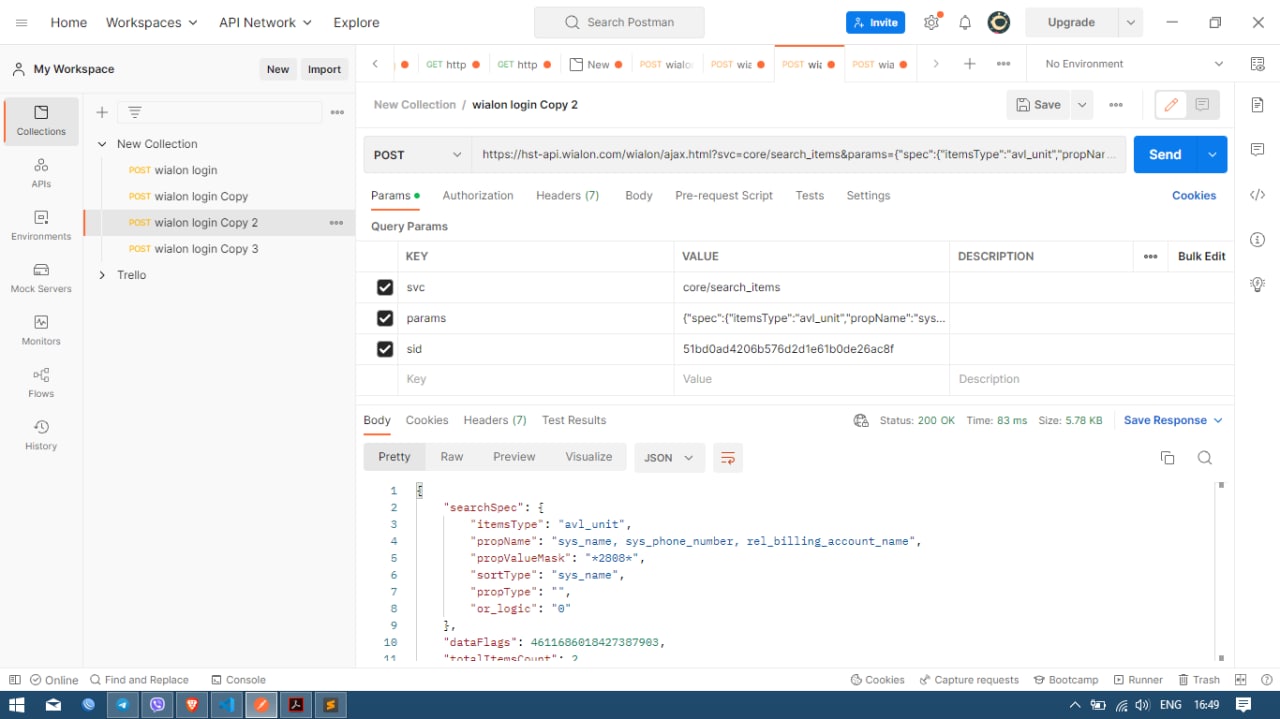Click the Send button
The width and height of the screenshot is (1280, 719).
(x=1164, y=155)
